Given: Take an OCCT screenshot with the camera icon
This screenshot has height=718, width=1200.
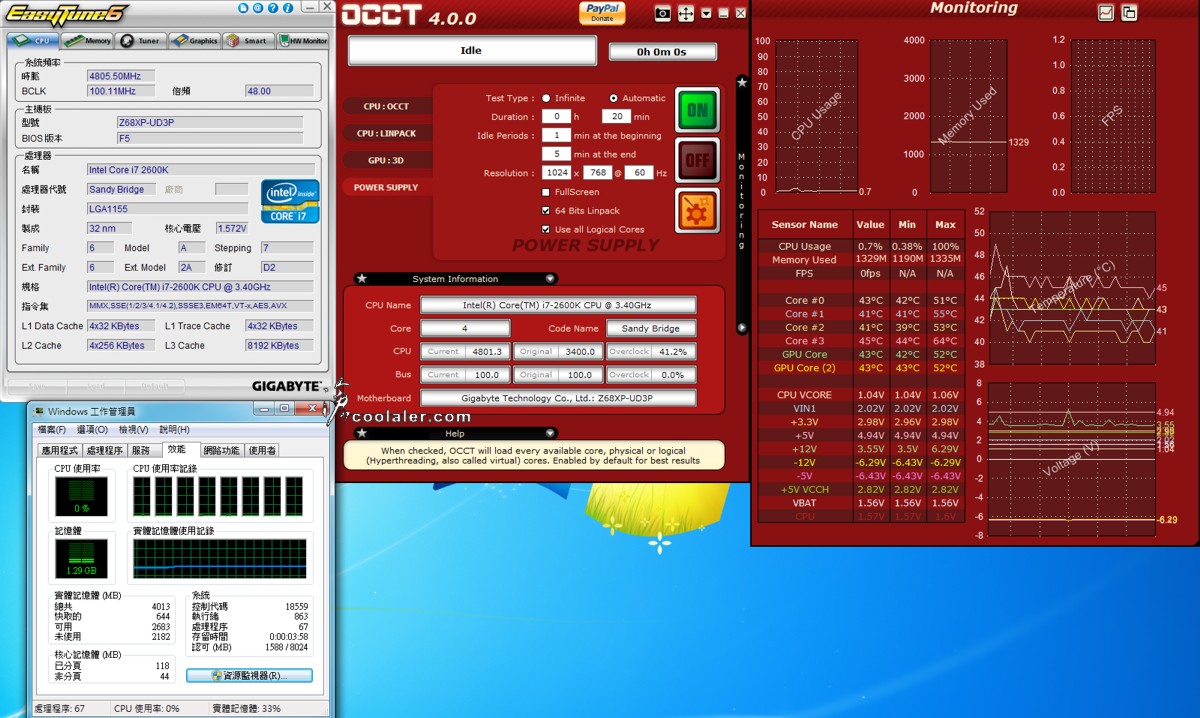Looking at the screenshot, I should click(662, 14).
